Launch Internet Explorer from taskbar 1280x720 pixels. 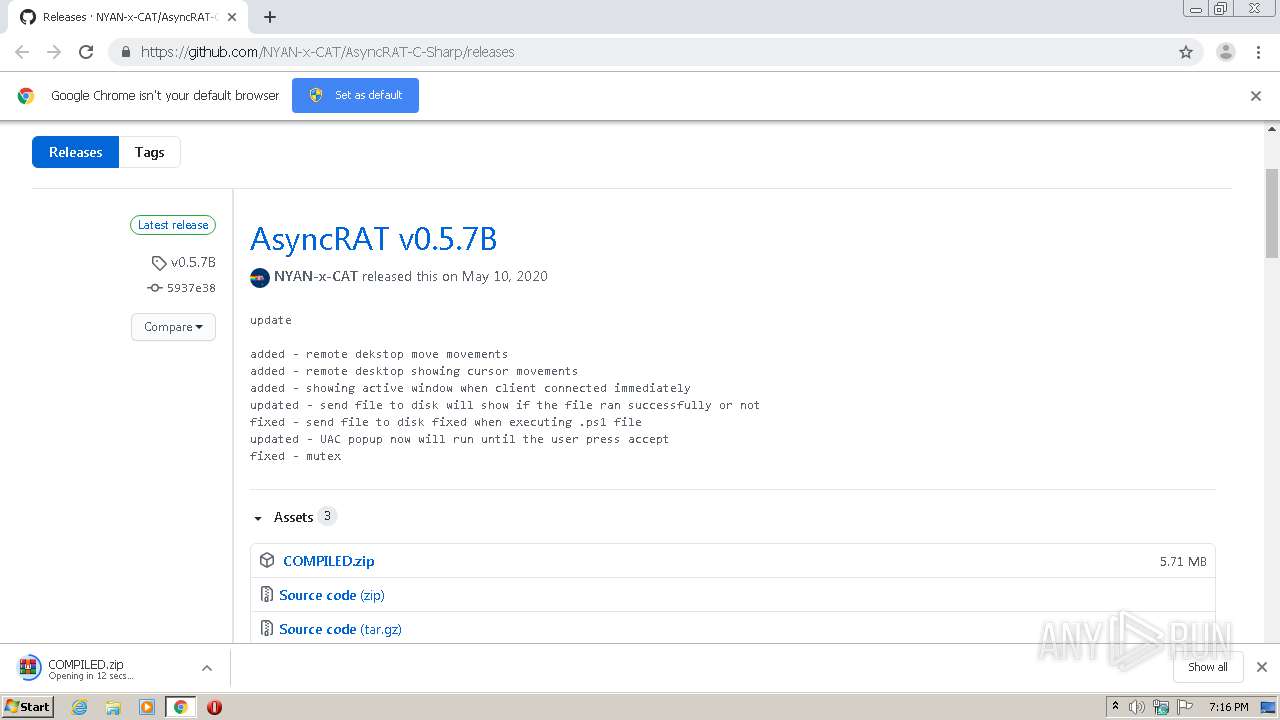click(79, 707)
